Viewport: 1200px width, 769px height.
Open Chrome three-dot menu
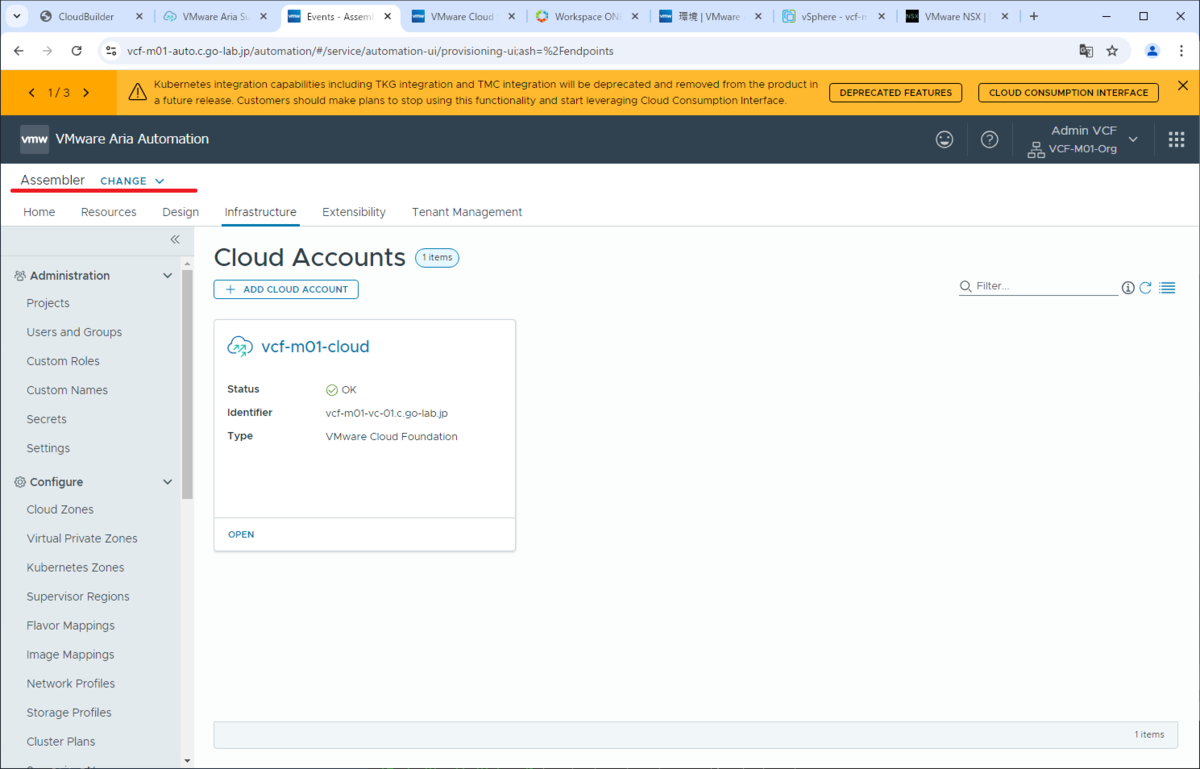(1181, 51)
